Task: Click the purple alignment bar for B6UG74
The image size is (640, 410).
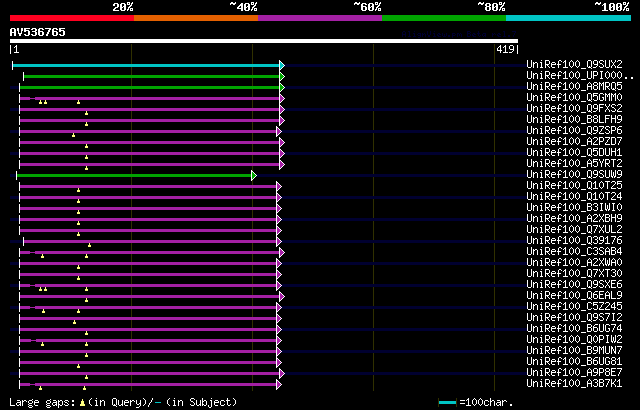Action: pyautogui.click(x=148, y=330)
